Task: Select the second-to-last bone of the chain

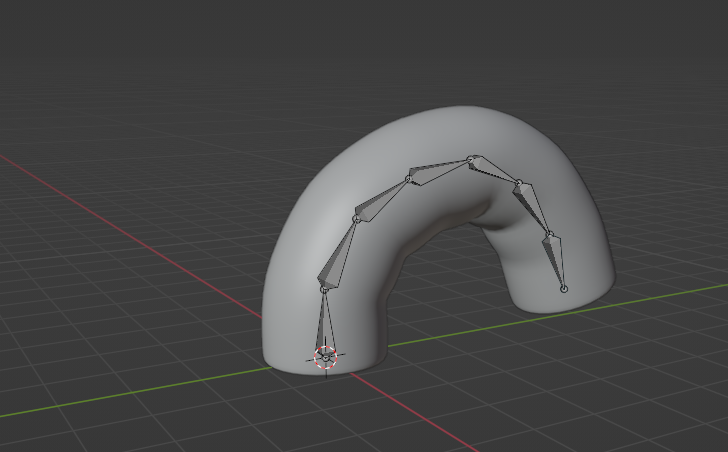Action: (533, 207)
